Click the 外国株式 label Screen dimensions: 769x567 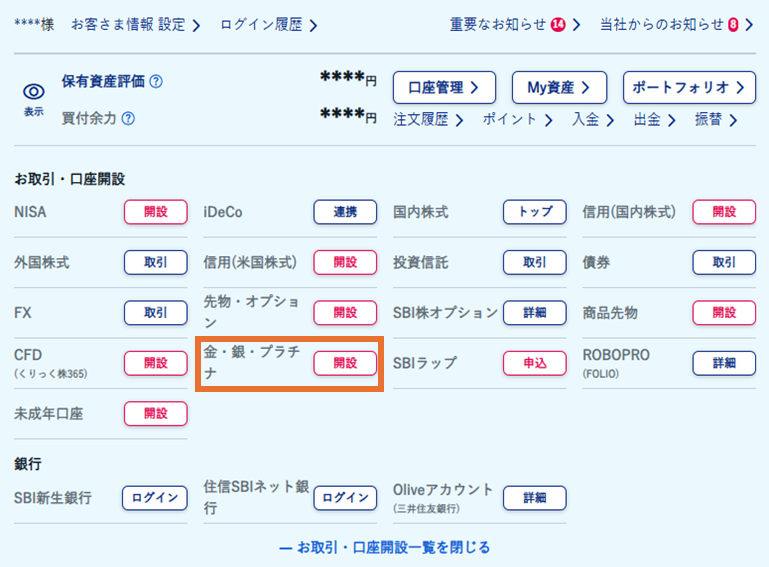(x=42, y=262)
